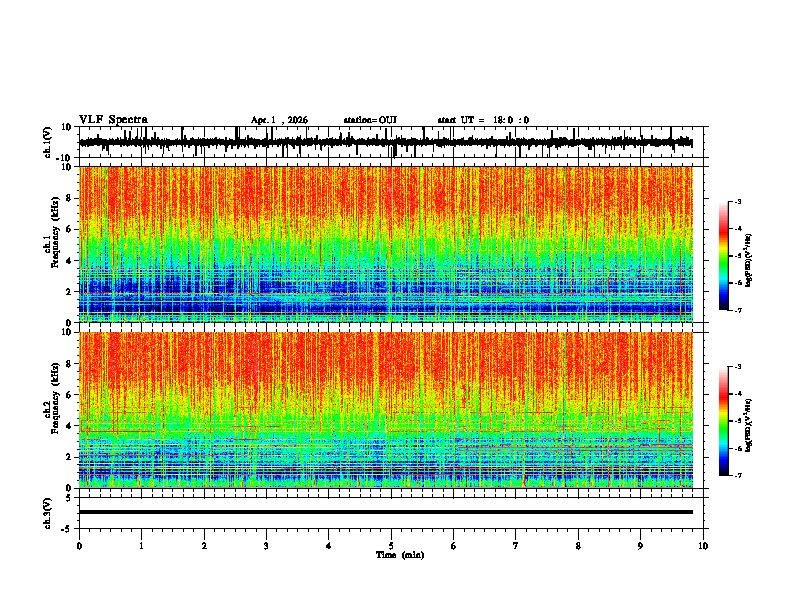Click the ch.1 spectrogram "4" kHz tick label
The image size is (792, 612).
tap(69, 261)
